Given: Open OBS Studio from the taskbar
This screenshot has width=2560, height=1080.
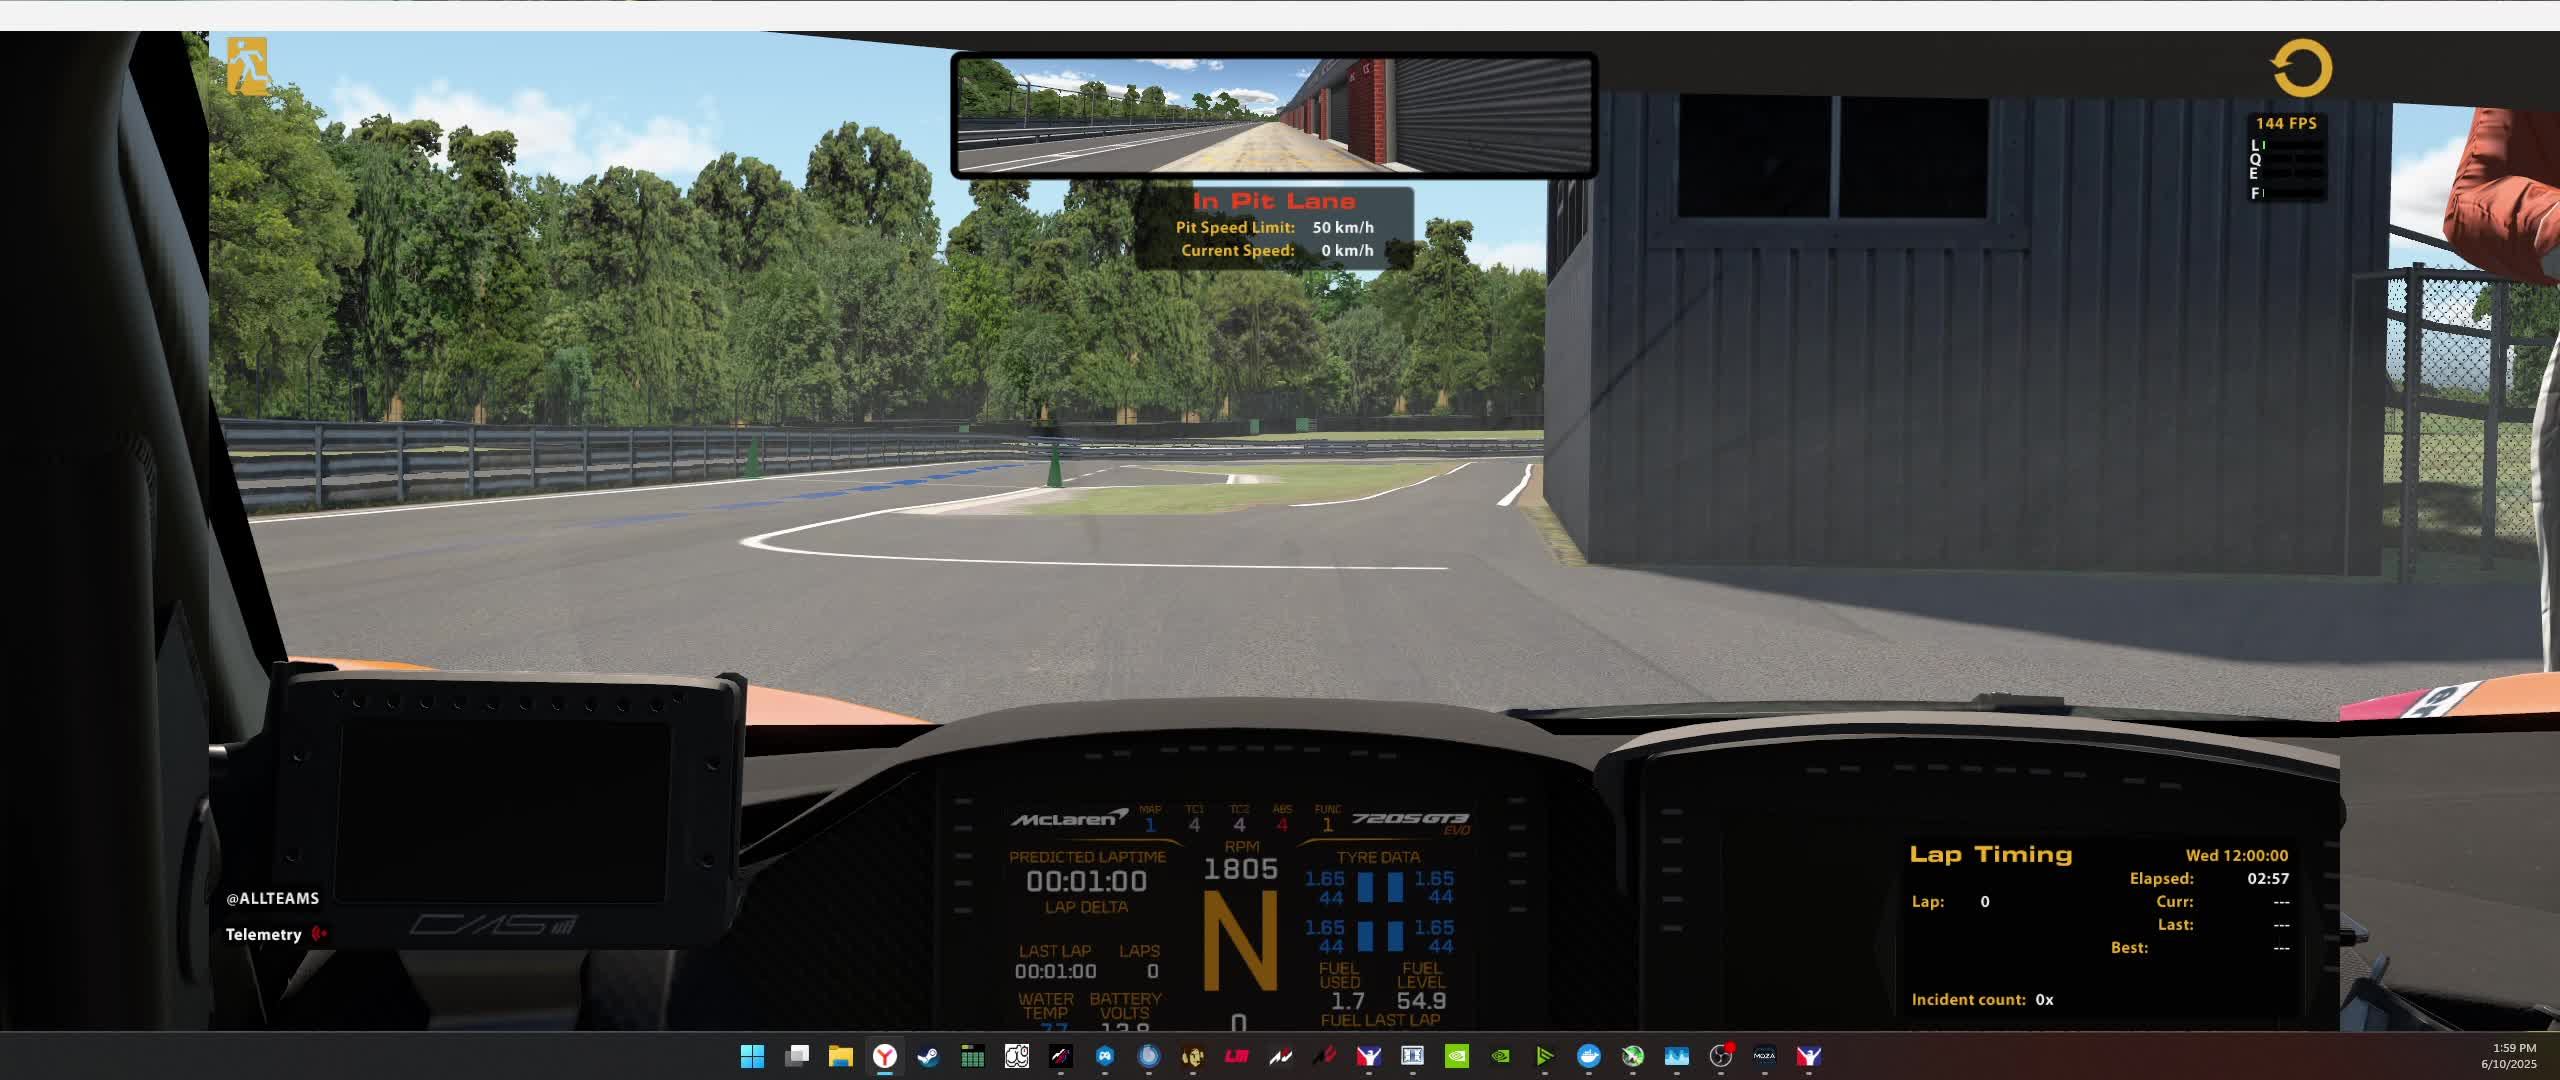Looking at the screenshot, I should (x=1720, y=1056).
